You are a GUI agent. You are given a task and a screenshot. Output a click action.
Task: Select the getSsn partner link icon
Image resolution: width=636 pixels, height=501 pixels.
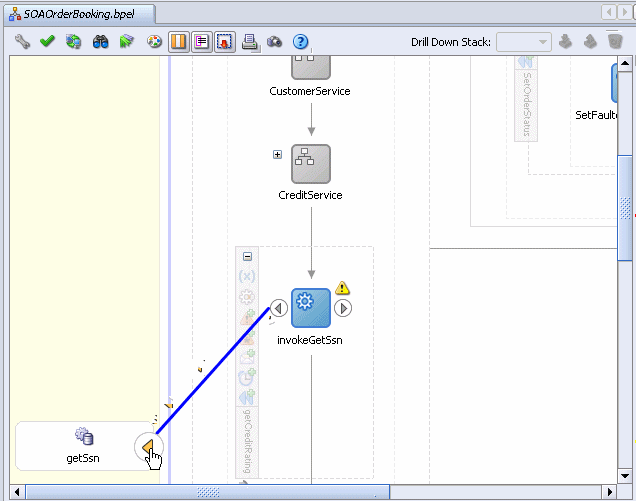tap(84, 436)
